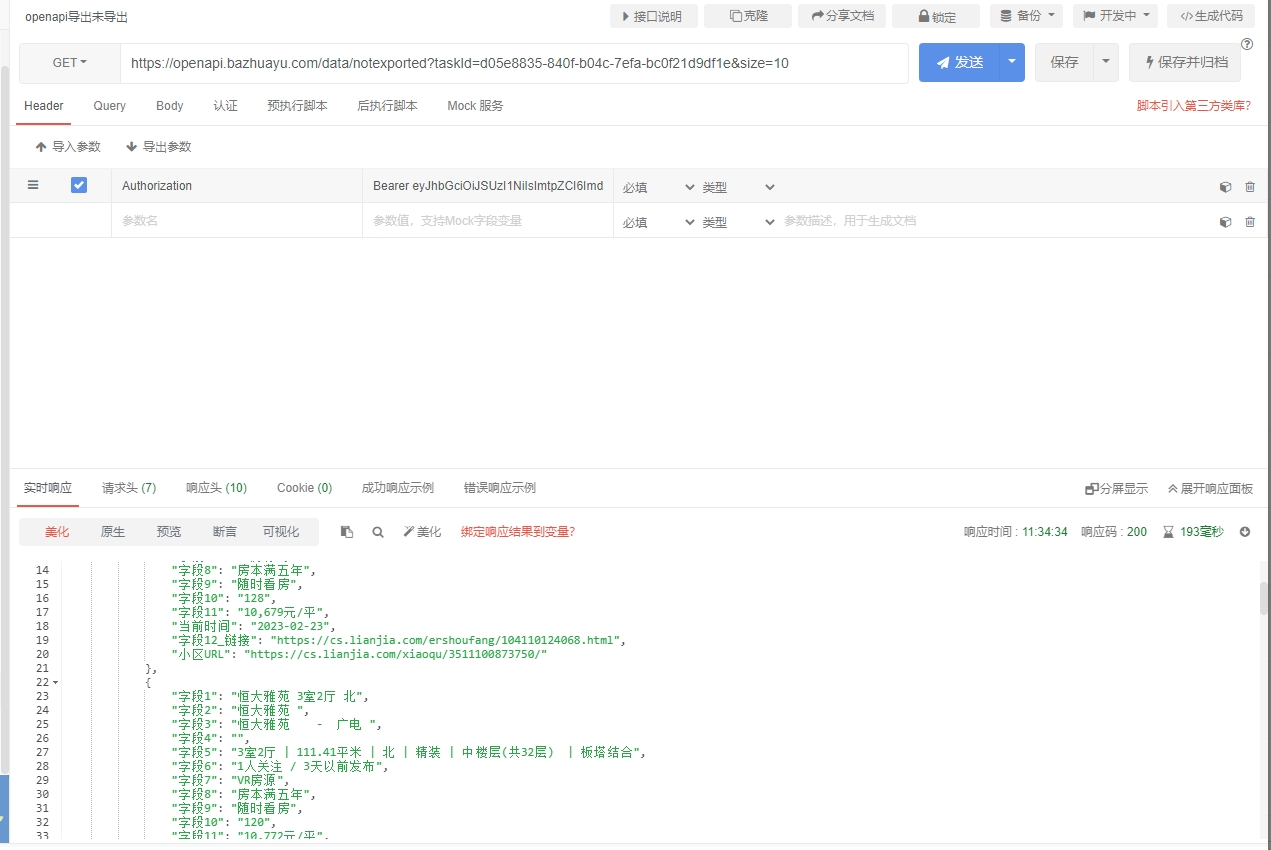Click the cube icon in Authorization row
The image size is (1271, 850).
(x=1225, y=187)
